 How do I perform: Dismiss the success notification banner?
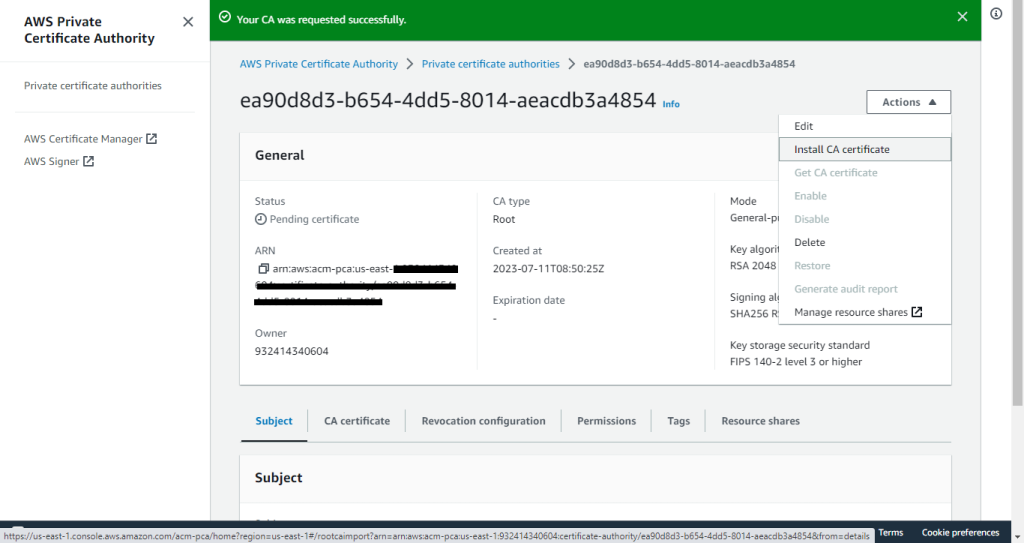click(x=962, y=17)
